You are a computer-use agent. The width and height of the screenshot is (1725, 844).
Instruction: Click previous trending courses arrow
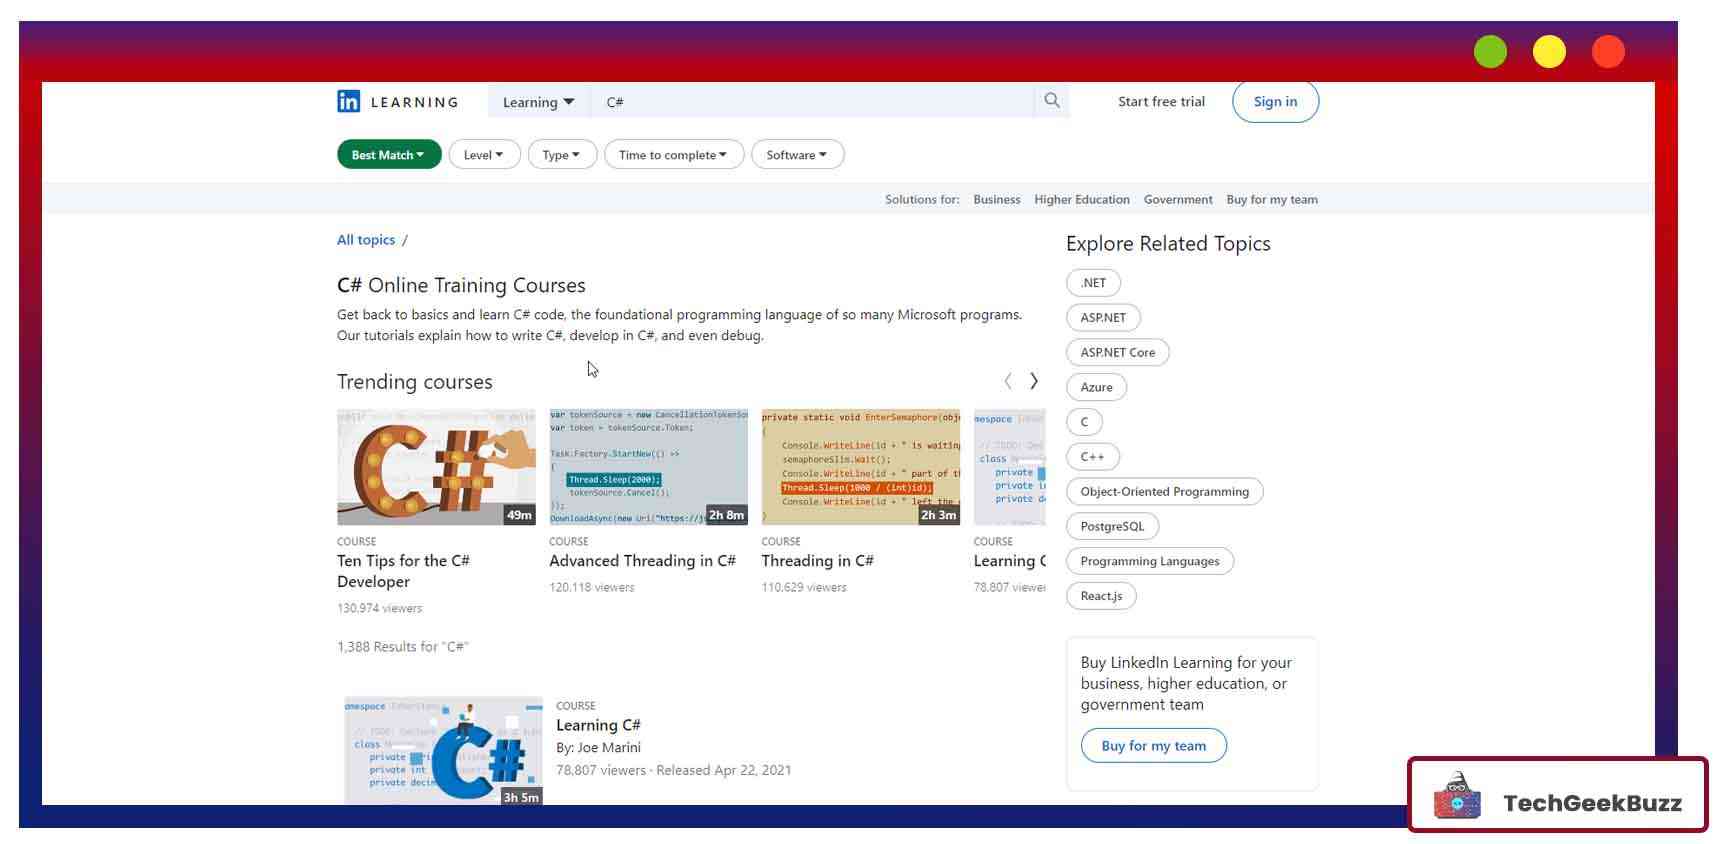1007,381
